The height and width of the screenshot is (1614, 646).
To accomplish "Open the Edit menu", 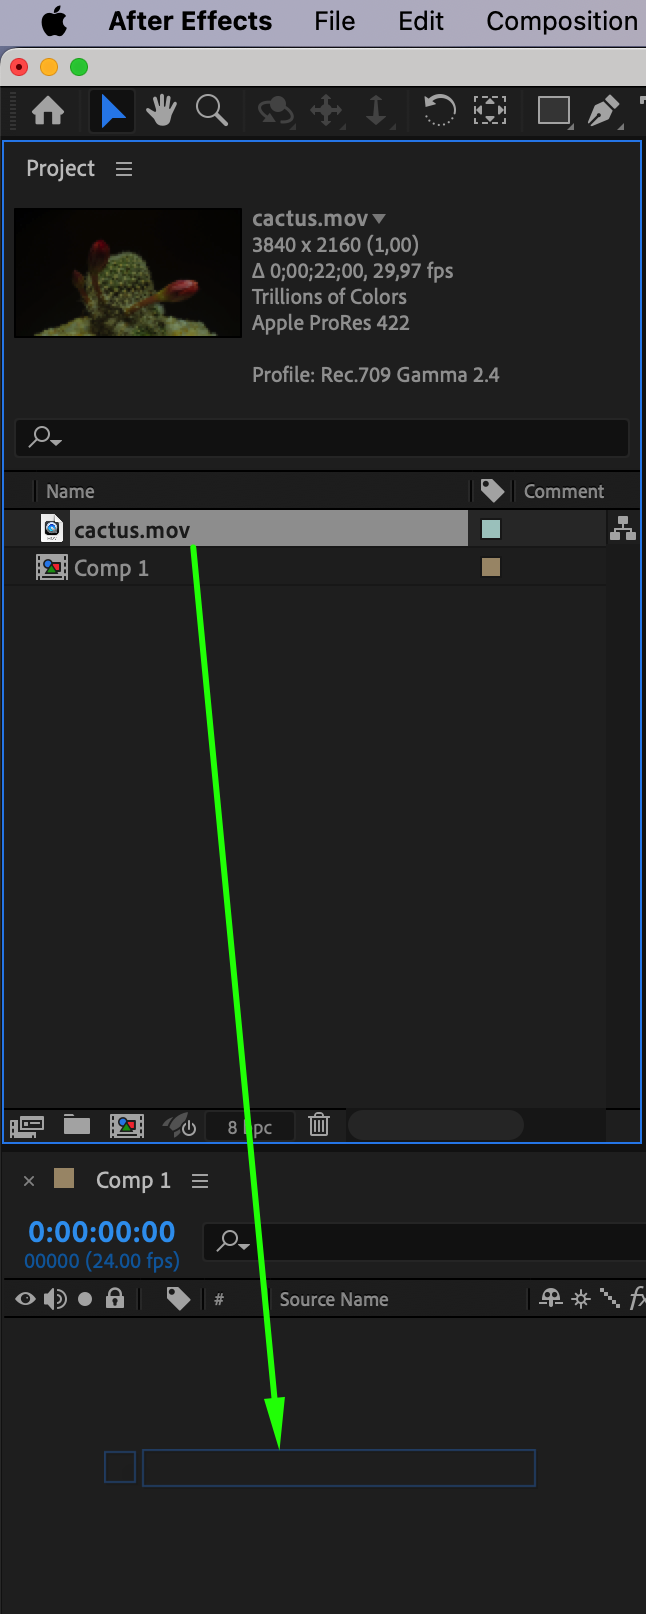I will pyautogui.click(x=420, y=21).
